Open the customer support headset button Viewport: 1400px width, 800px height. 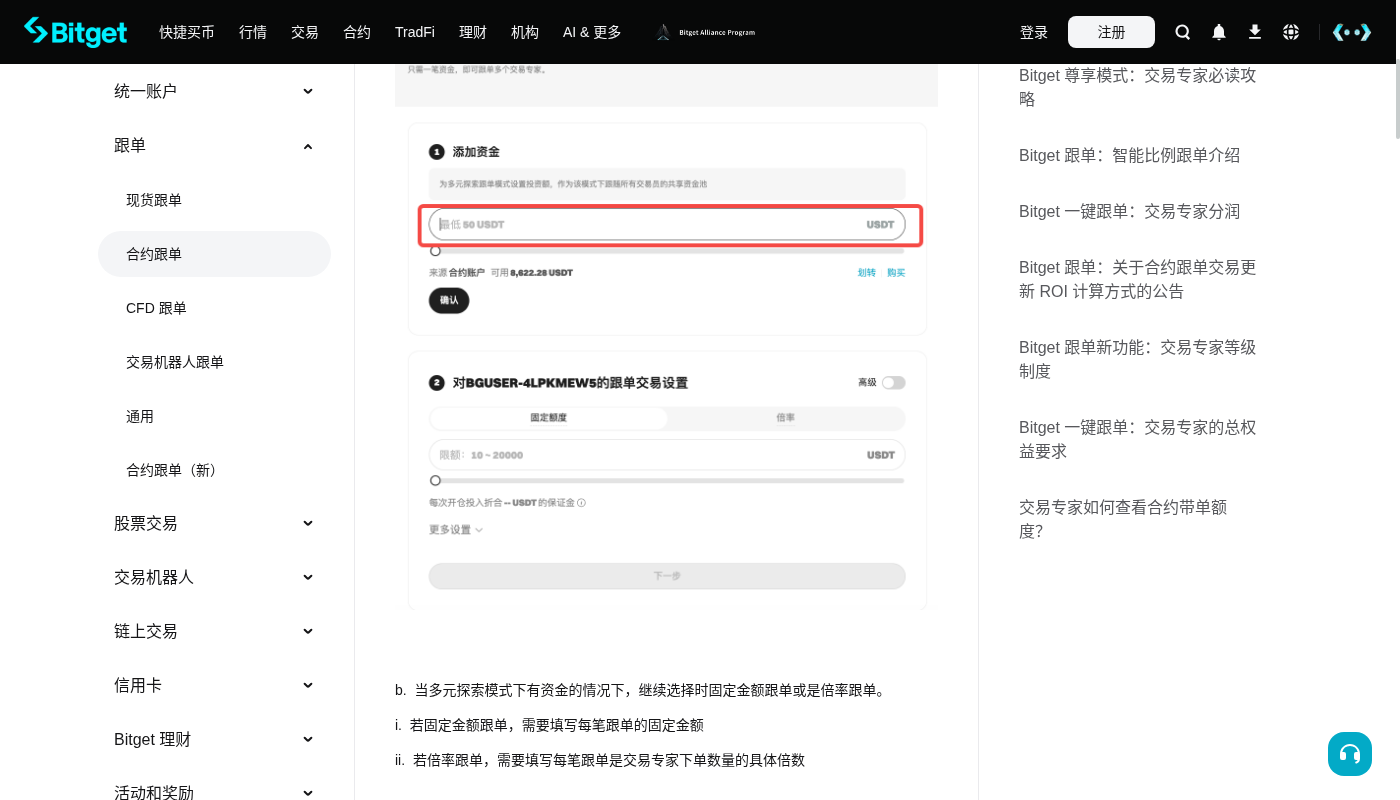coord(1350,754)
